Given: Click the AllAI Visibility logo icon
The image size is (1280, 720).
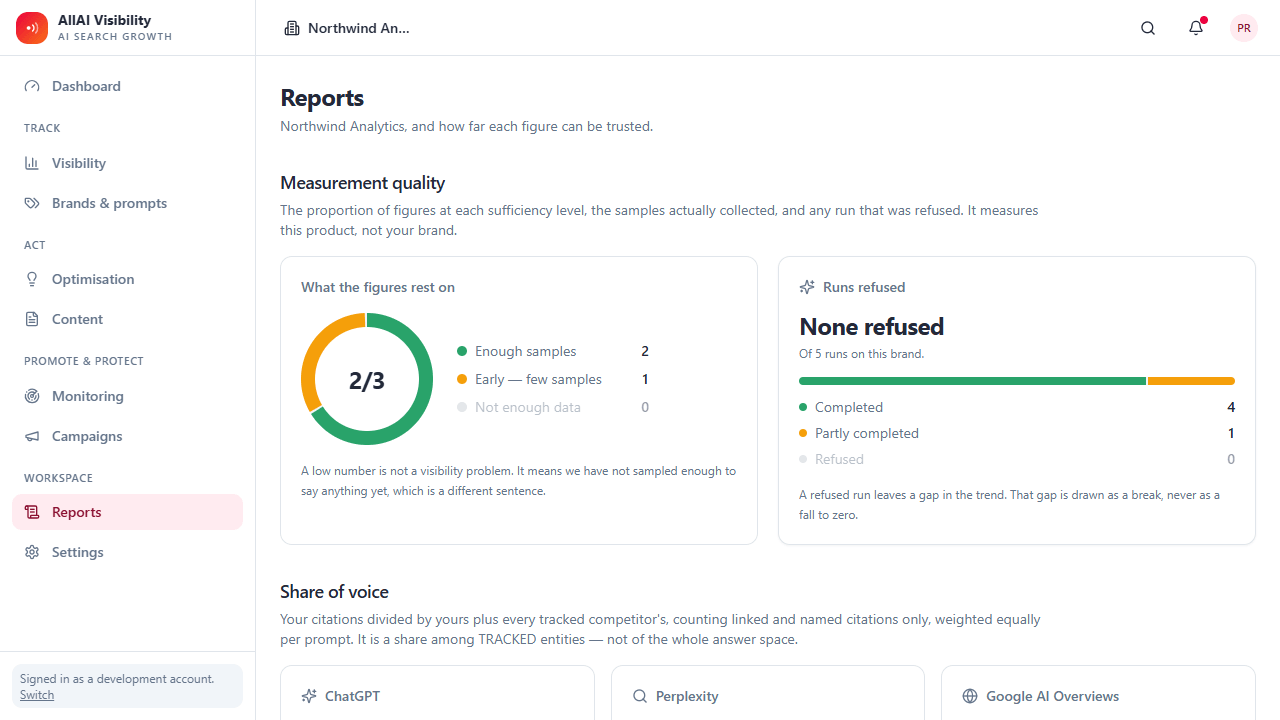Looking at the screenshot, I should [x=32, y=28].
